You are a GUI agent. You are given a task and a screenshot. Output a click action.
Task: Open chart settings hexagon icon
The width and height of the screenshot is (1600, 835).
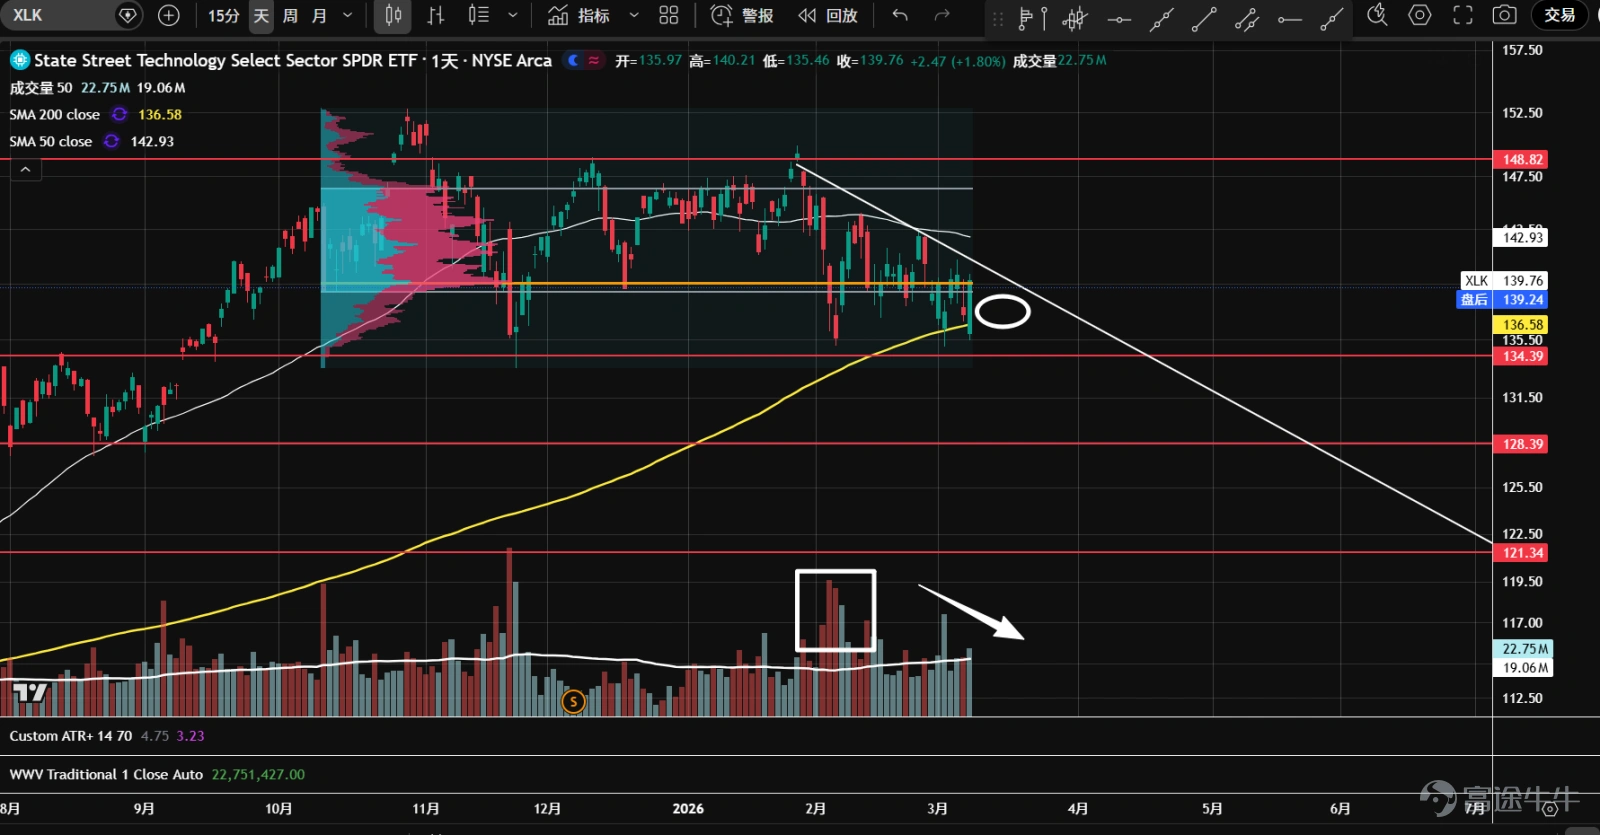(1420, 15)
